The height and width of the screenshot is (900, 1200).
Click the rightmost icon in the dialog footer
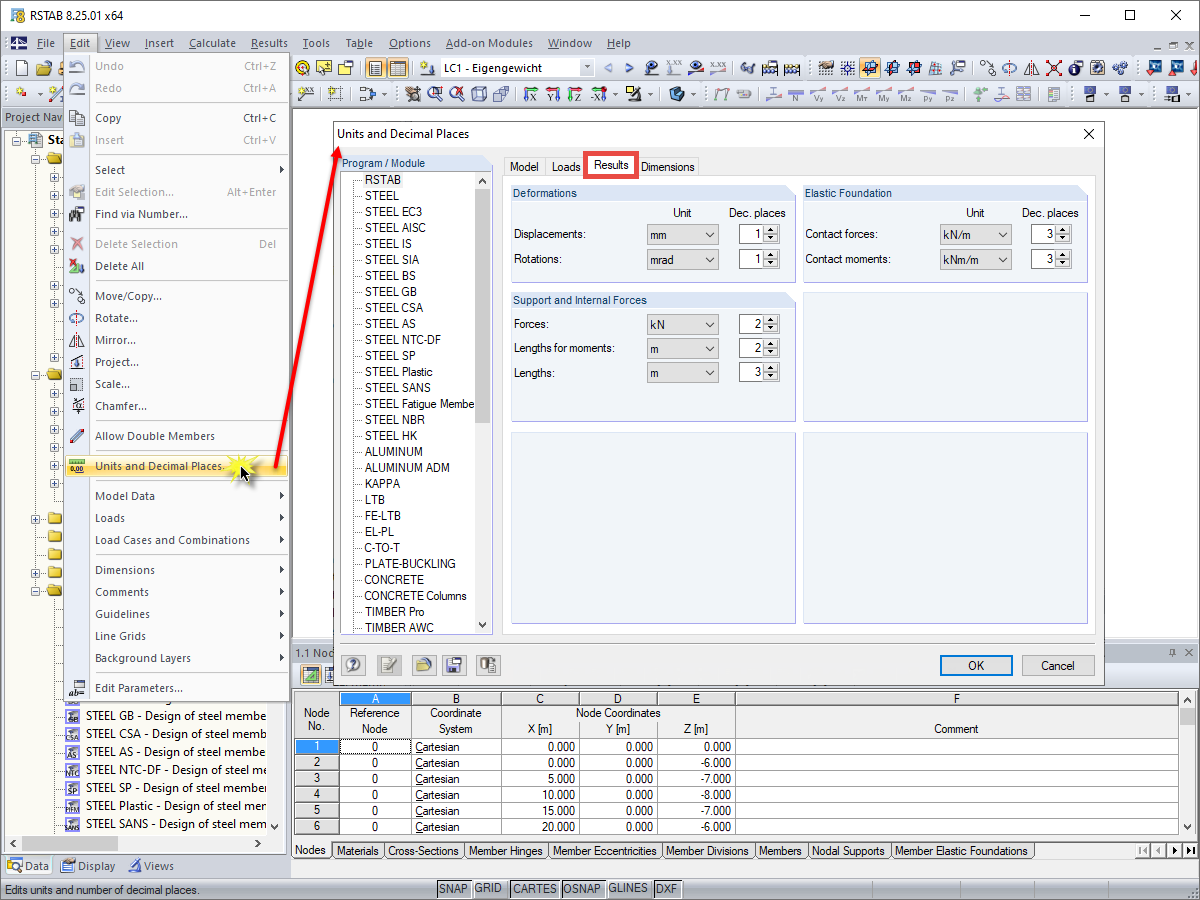tap(488, 665)
